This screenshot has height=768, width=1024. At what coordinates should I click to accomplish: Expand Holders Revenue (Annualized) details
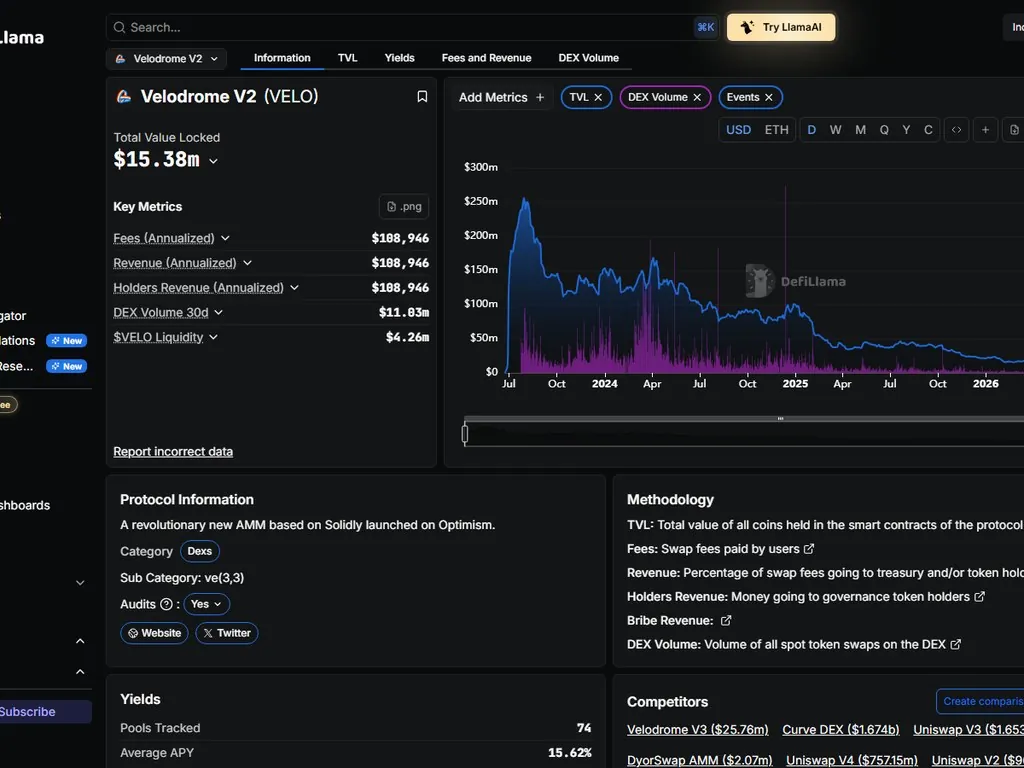(x=295, y=288)
